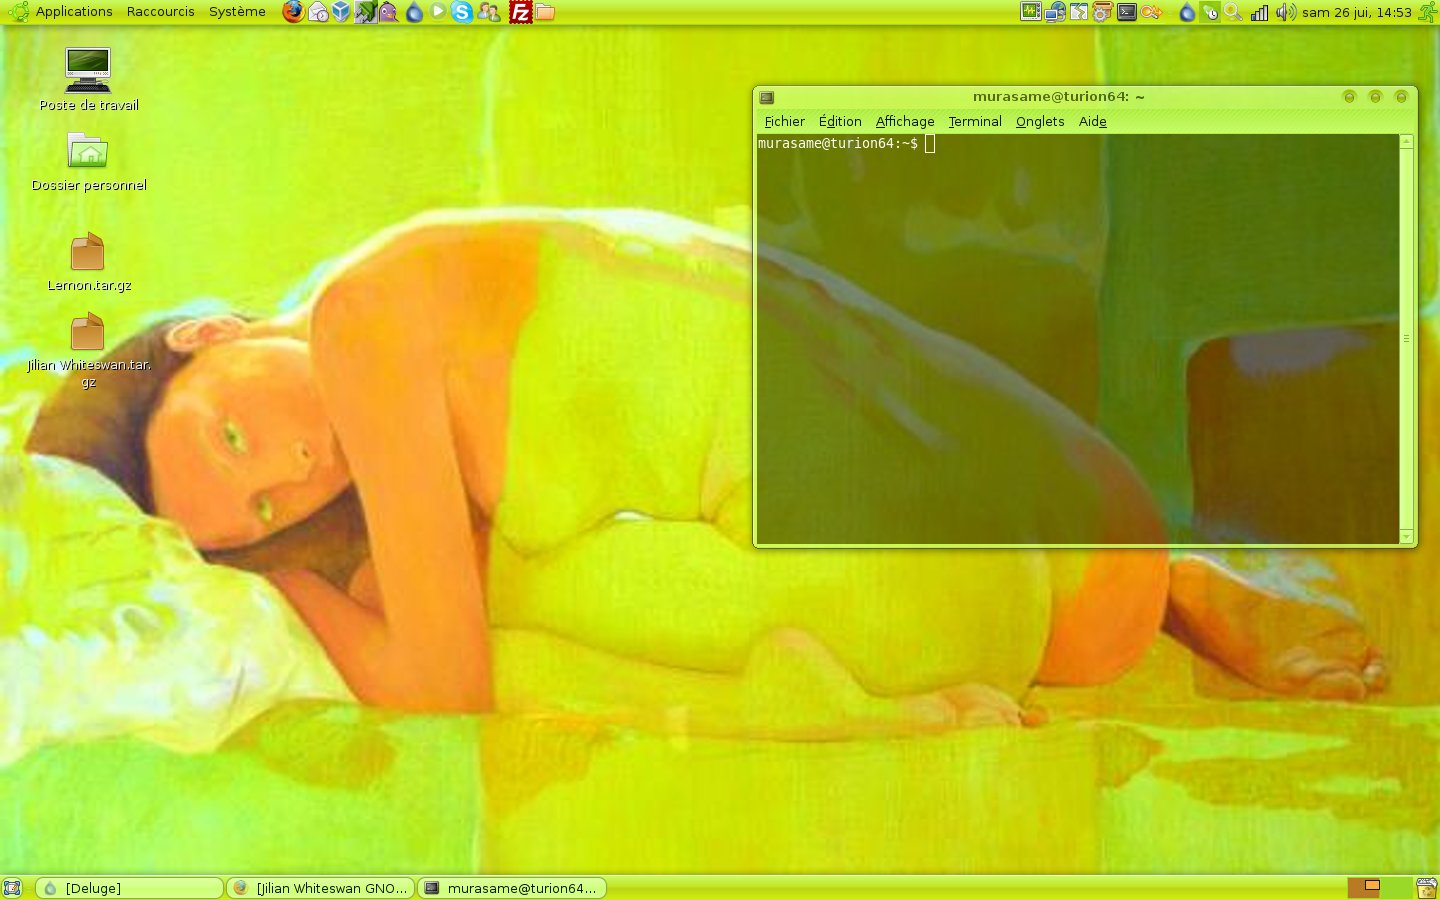The image size is (1440, 900).
Task: Select the Jilian Whiteswan.tar.gz archive icon
Action: pos(88,350)
